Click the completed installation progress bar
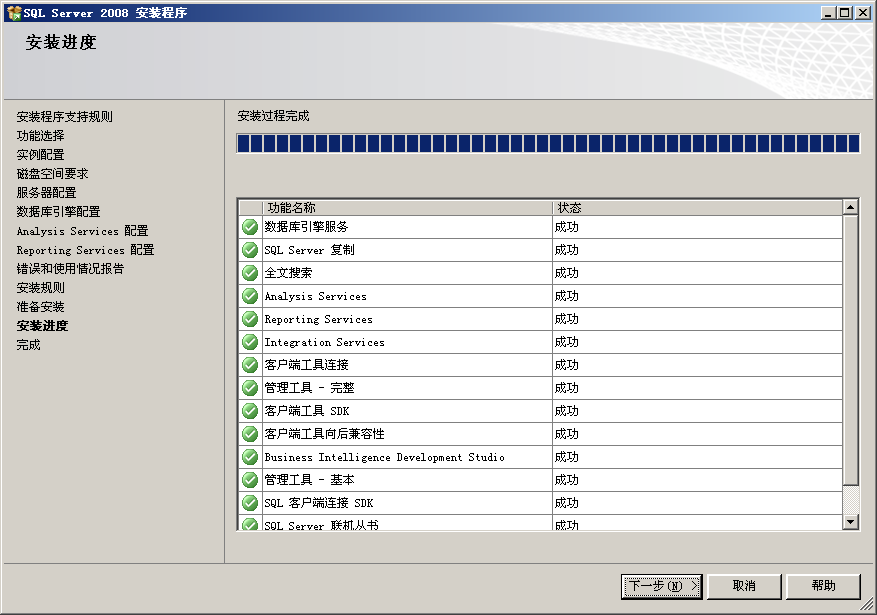 [x=548, y=143]
